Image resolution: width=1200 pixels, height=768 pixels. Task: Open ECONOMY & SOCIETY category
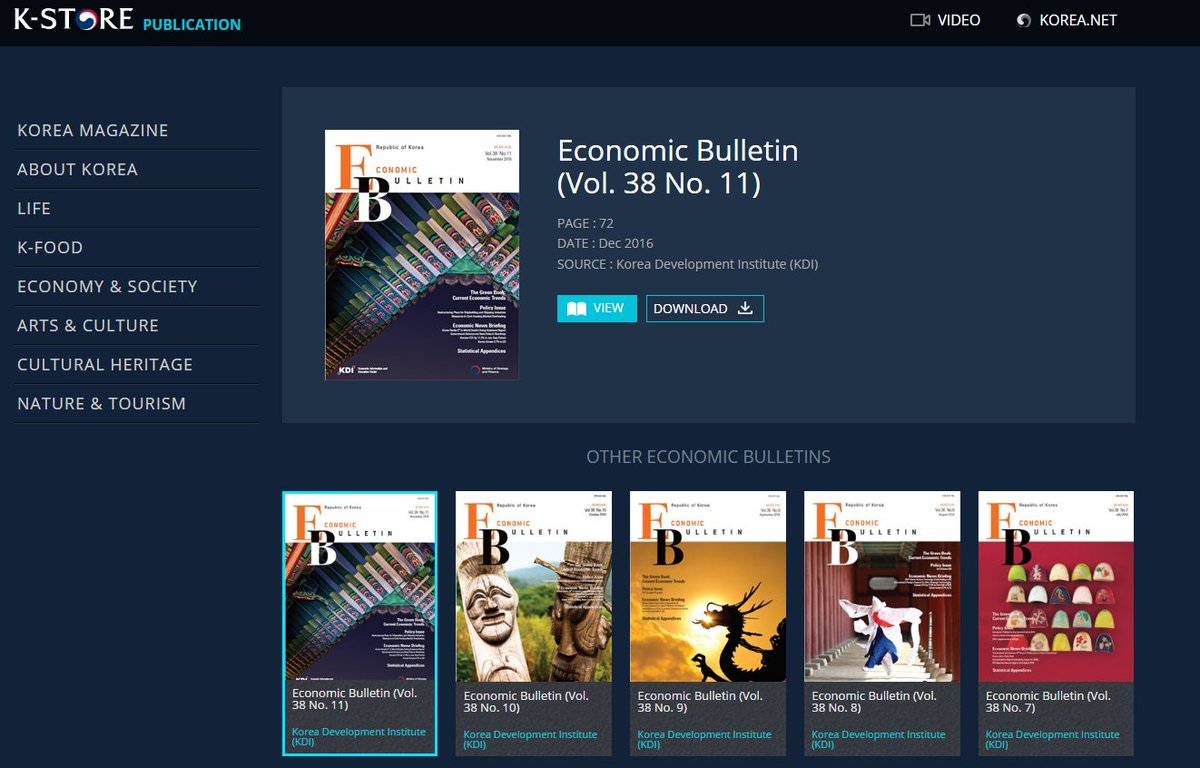coord(107,287)
